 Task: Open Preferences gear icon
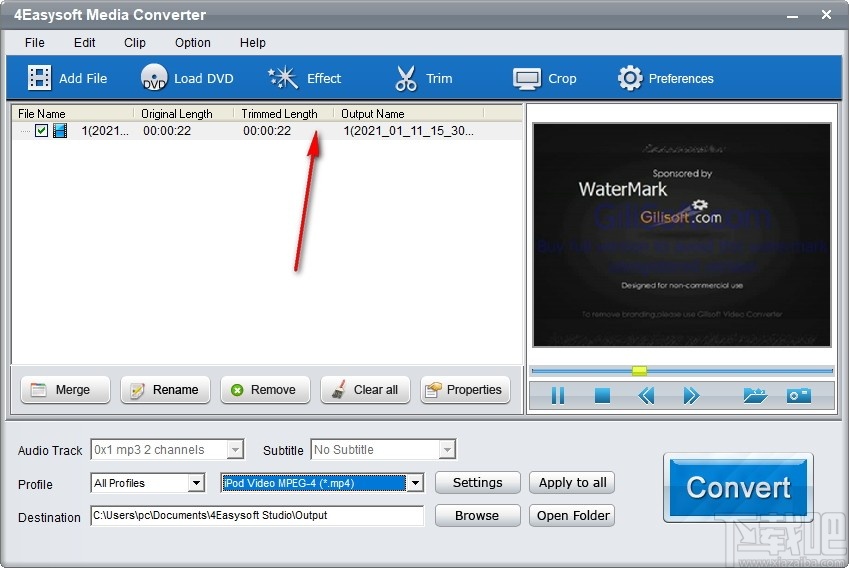pyautogui.click(x=630, y=78)
